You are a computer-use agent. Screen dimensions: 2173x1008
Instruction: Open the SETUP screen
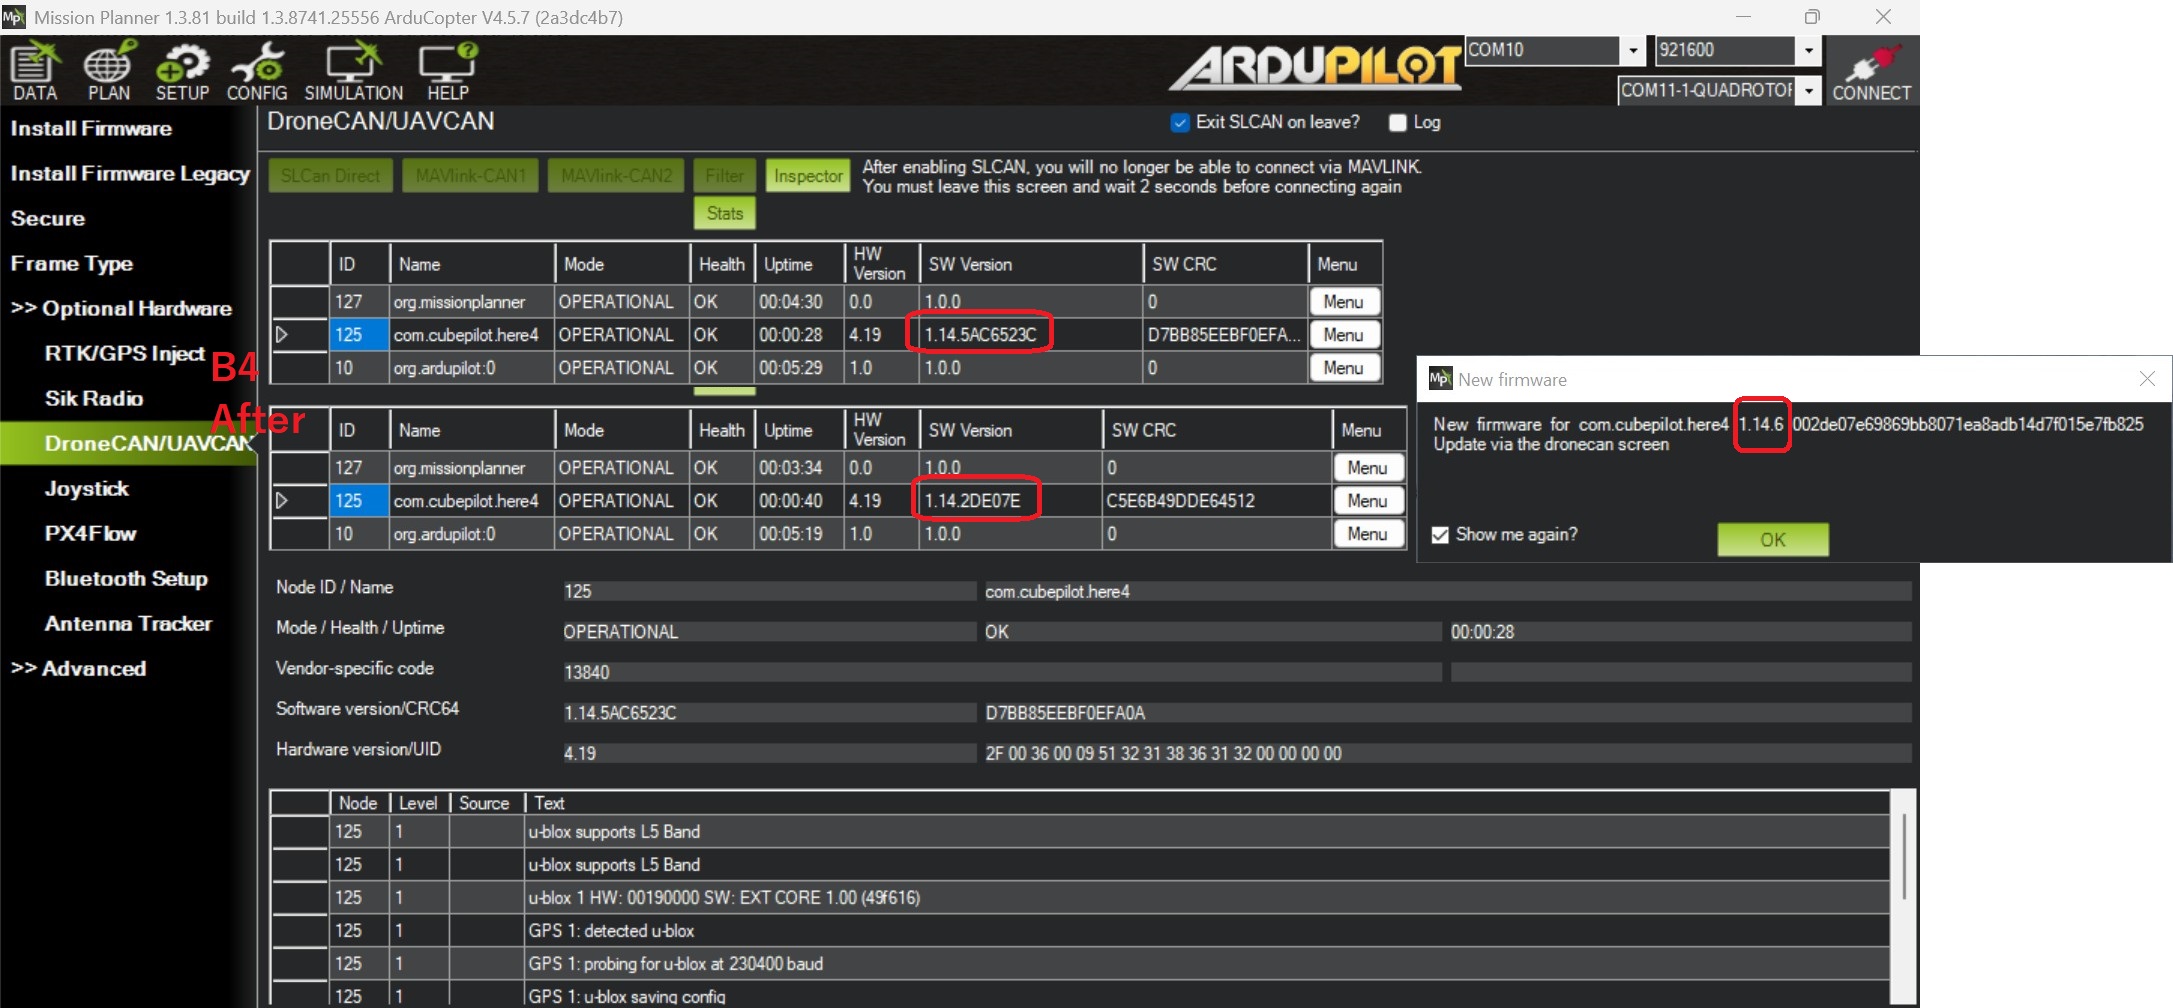pos(182,71)
